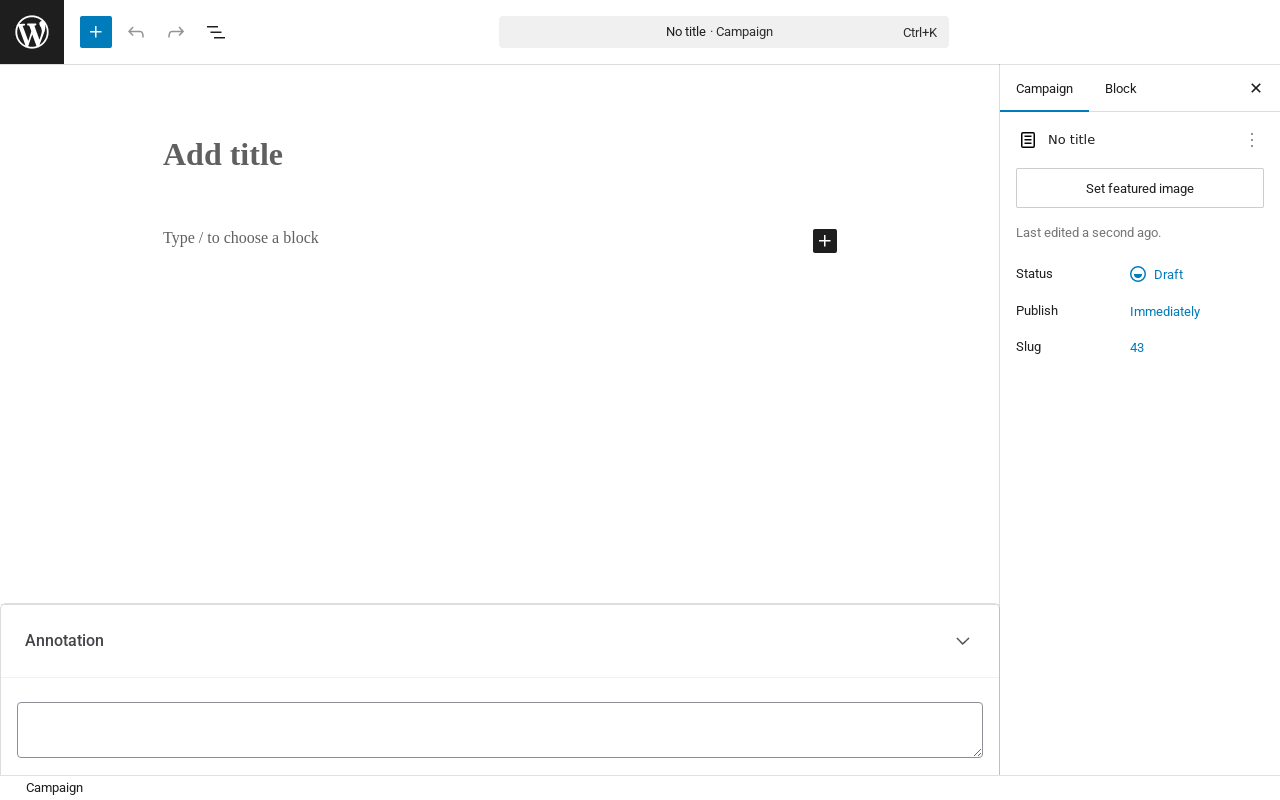Image resolution: width=1280 pixels, height=800 pixels.
Task: Select the Campaign sidebar tab
Action: pyautogui.click(x=1044, y=88)
